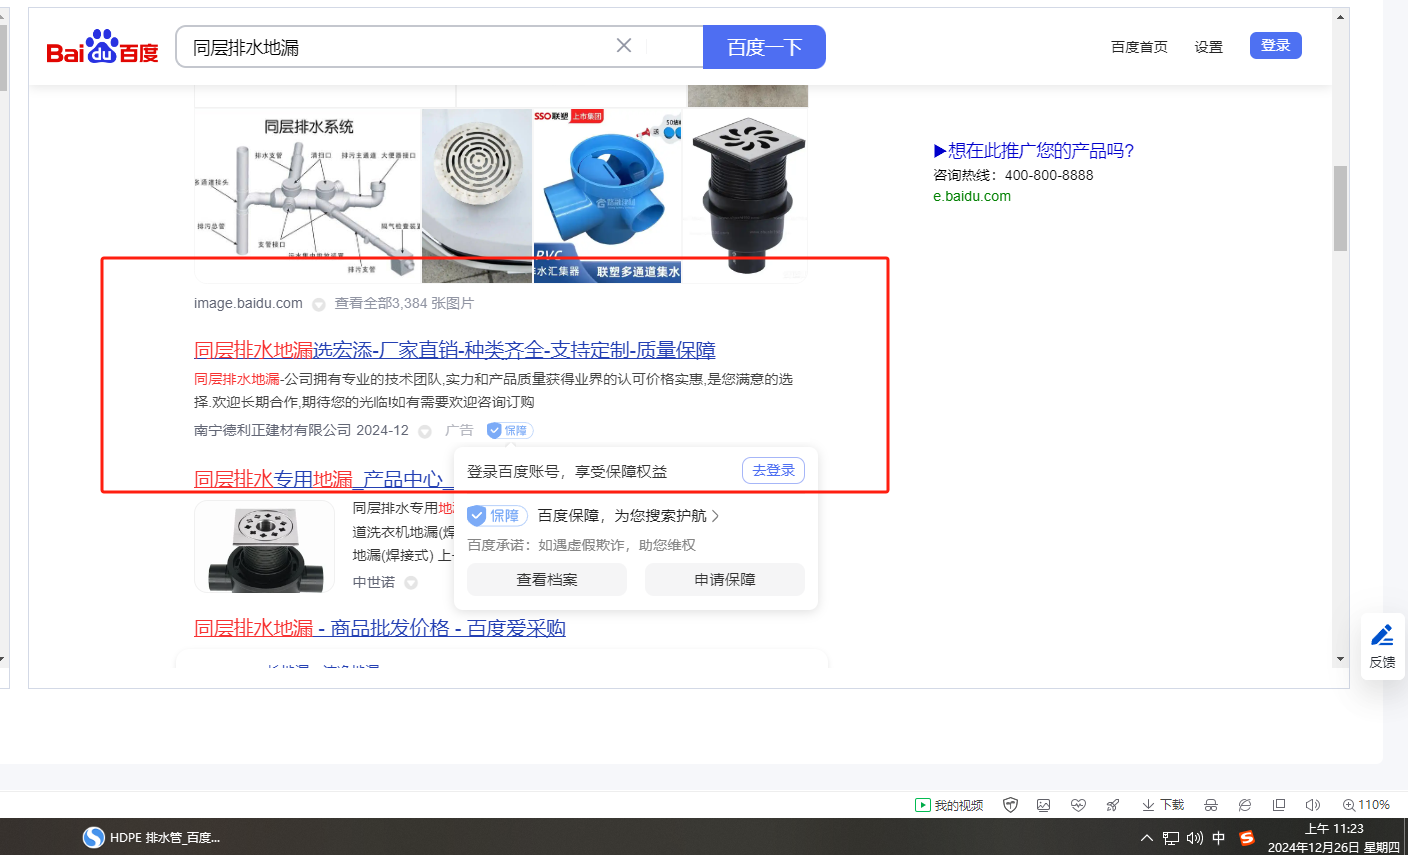Open the 百度首页 link

[1139, 47]
